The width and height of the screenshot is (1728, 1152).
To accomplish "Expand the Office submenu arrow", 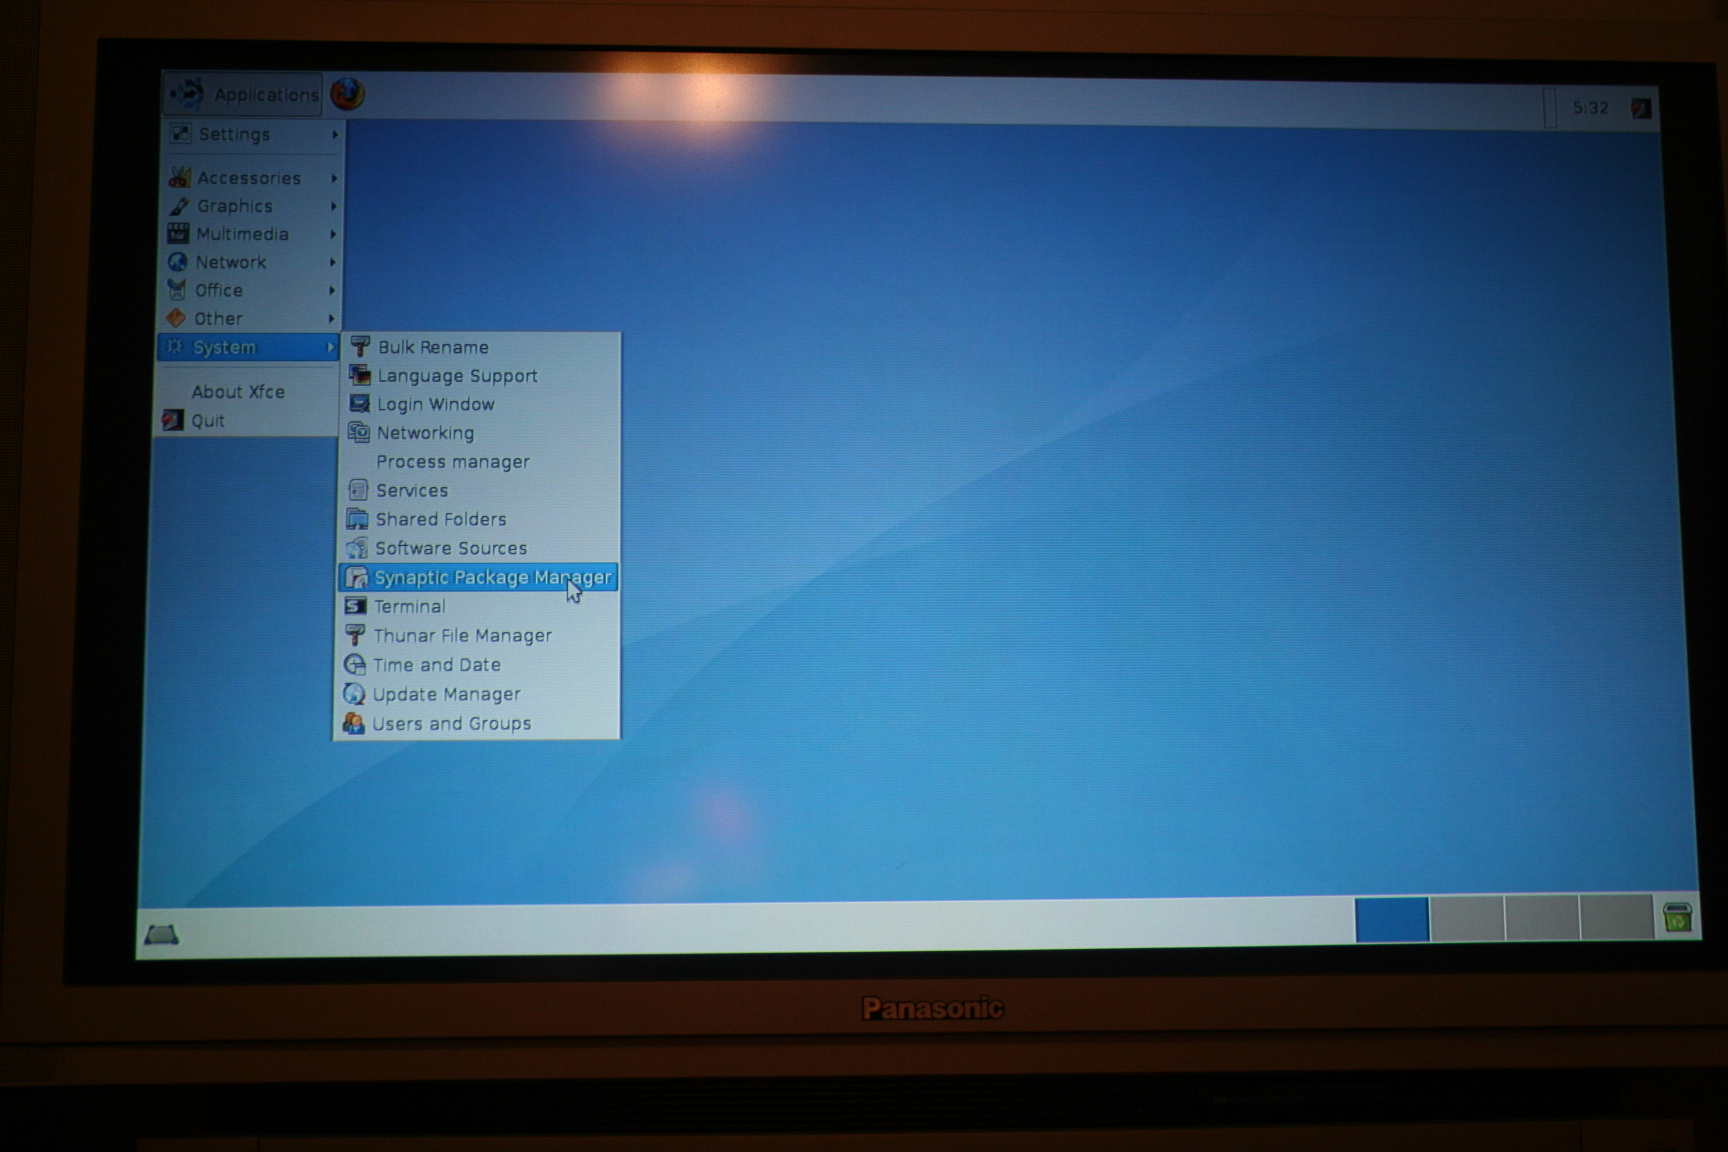I will pos(332,290).
